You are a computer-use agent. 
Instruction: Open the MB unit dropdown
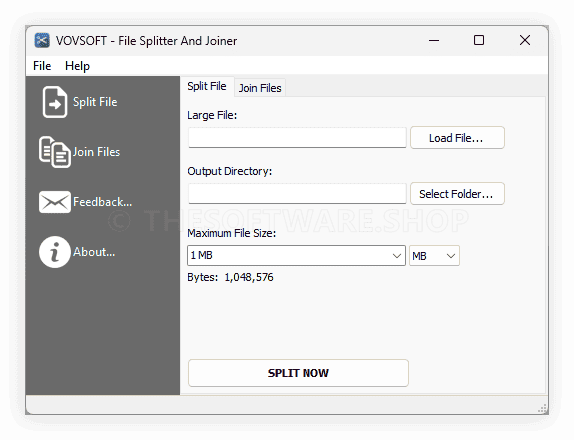point(434,256)
